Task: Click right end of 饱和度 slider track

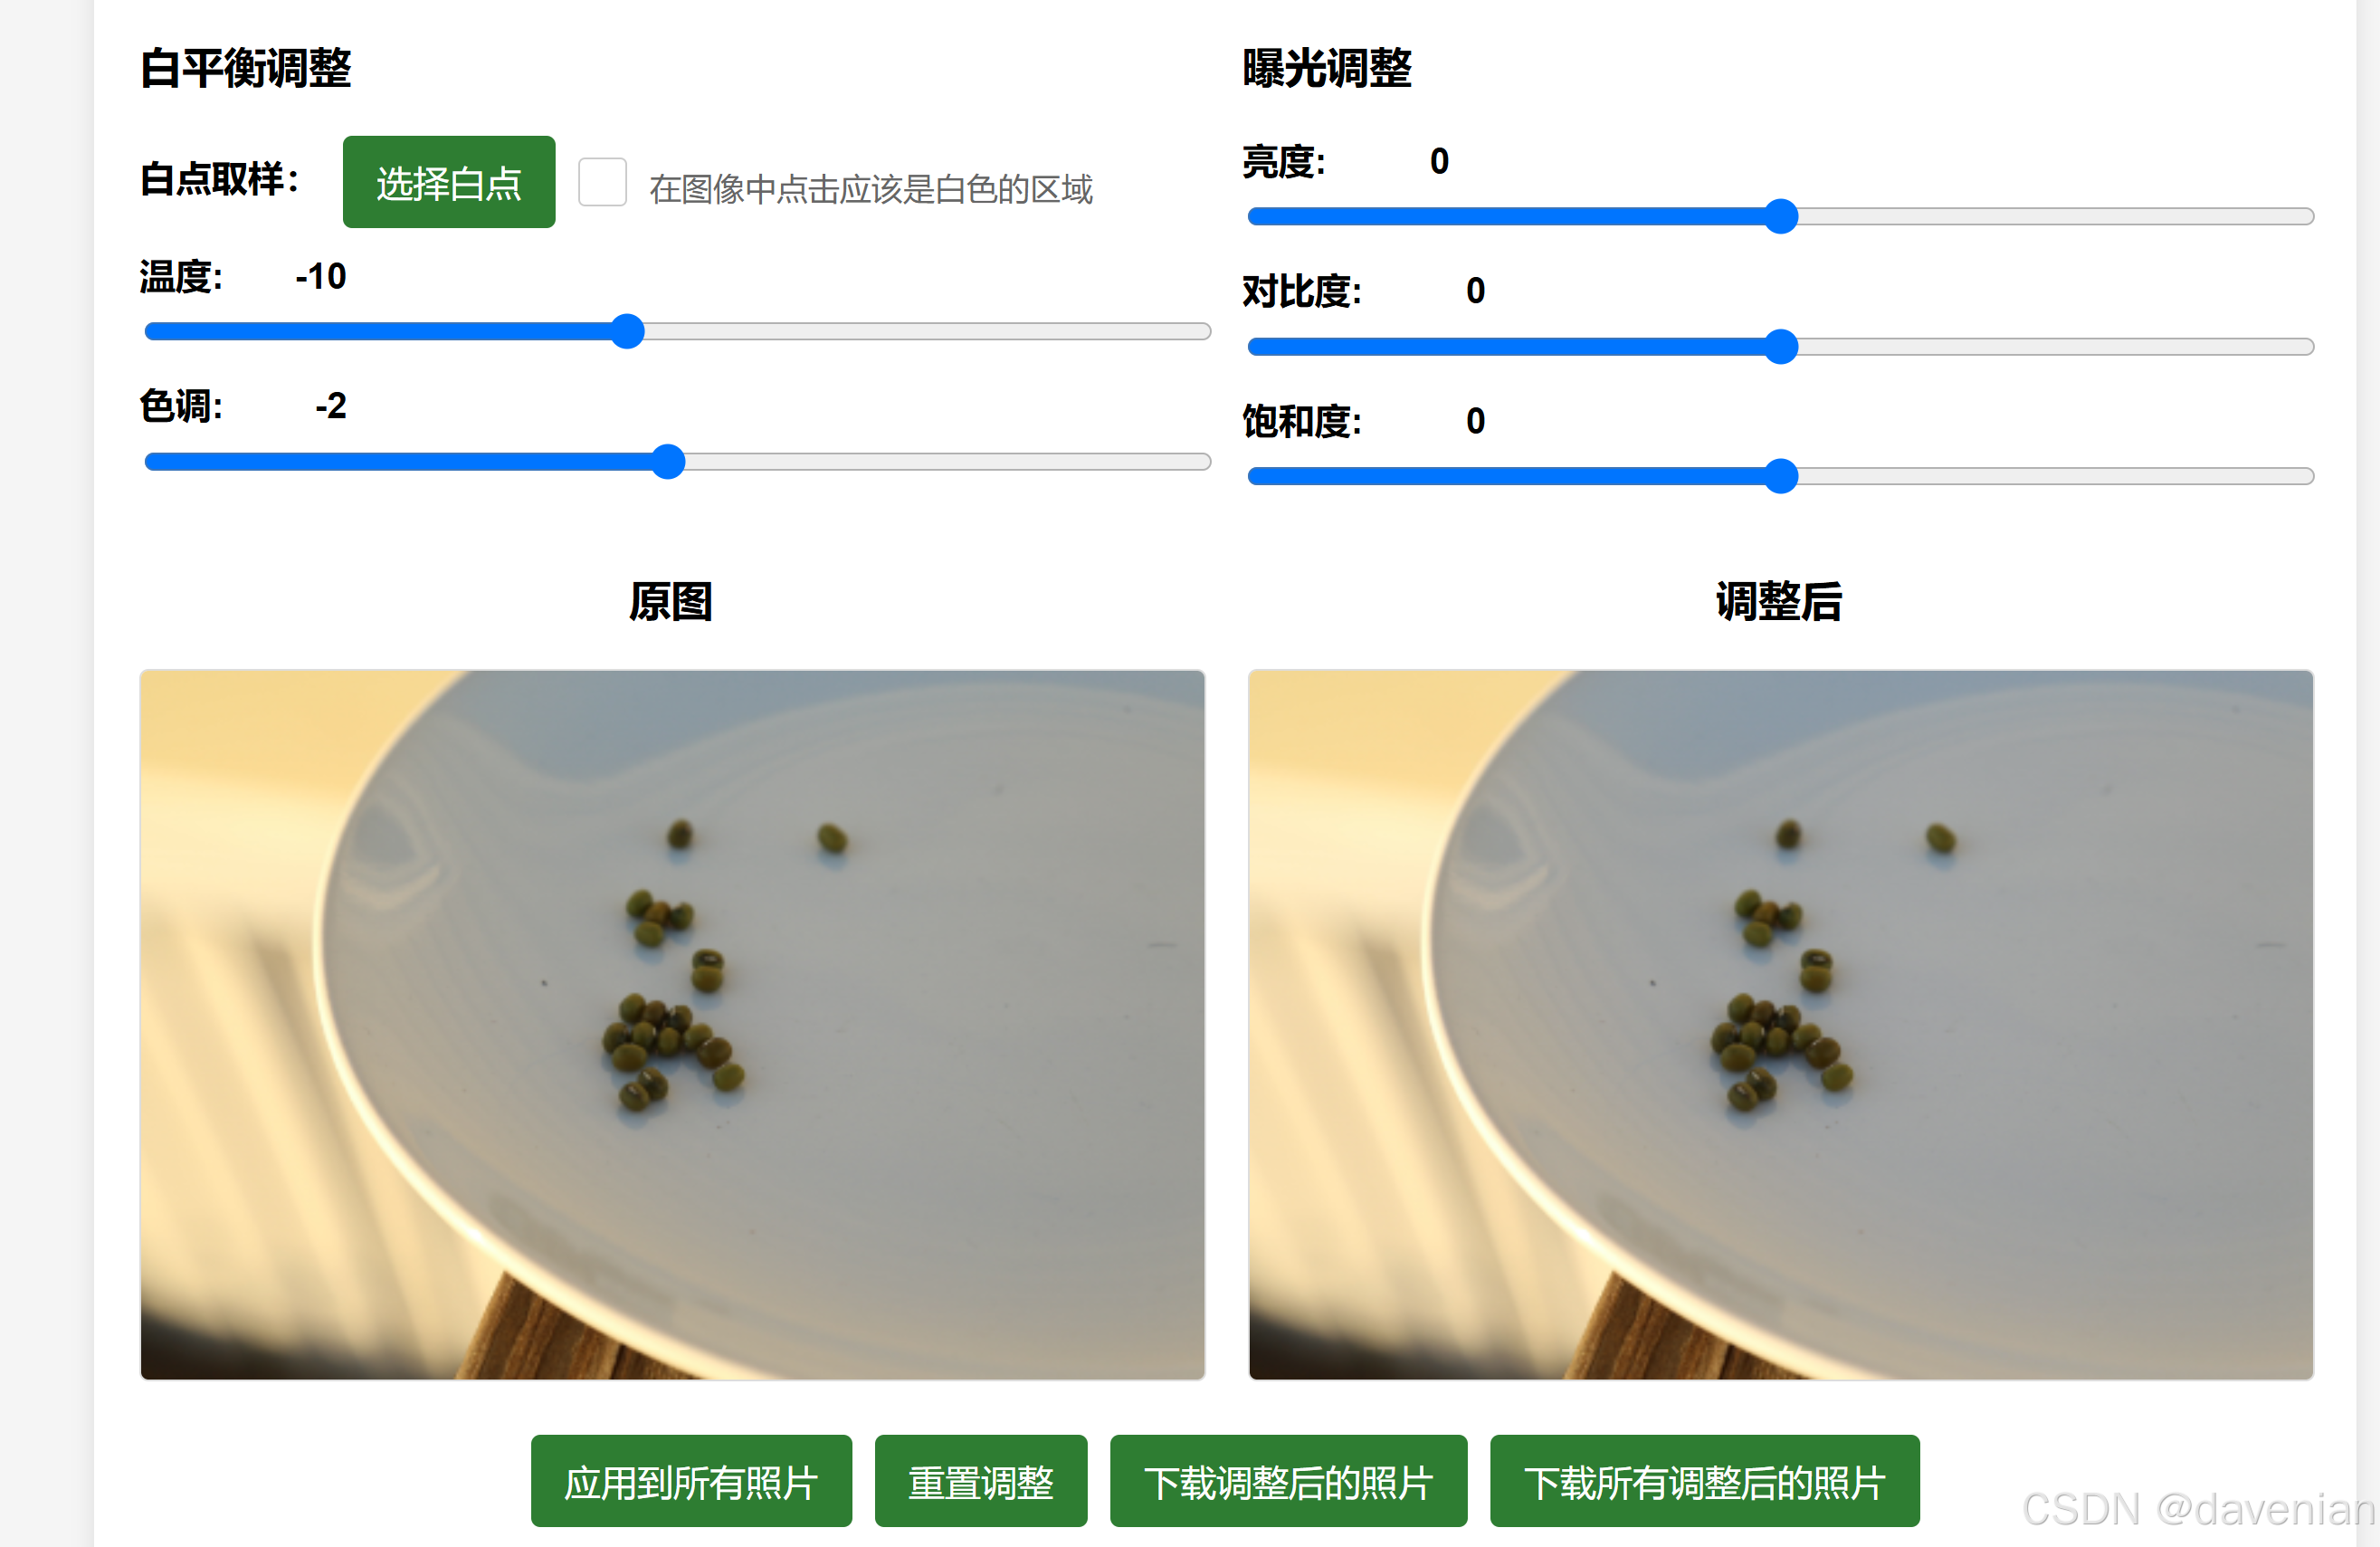Action: [2305, 476]
